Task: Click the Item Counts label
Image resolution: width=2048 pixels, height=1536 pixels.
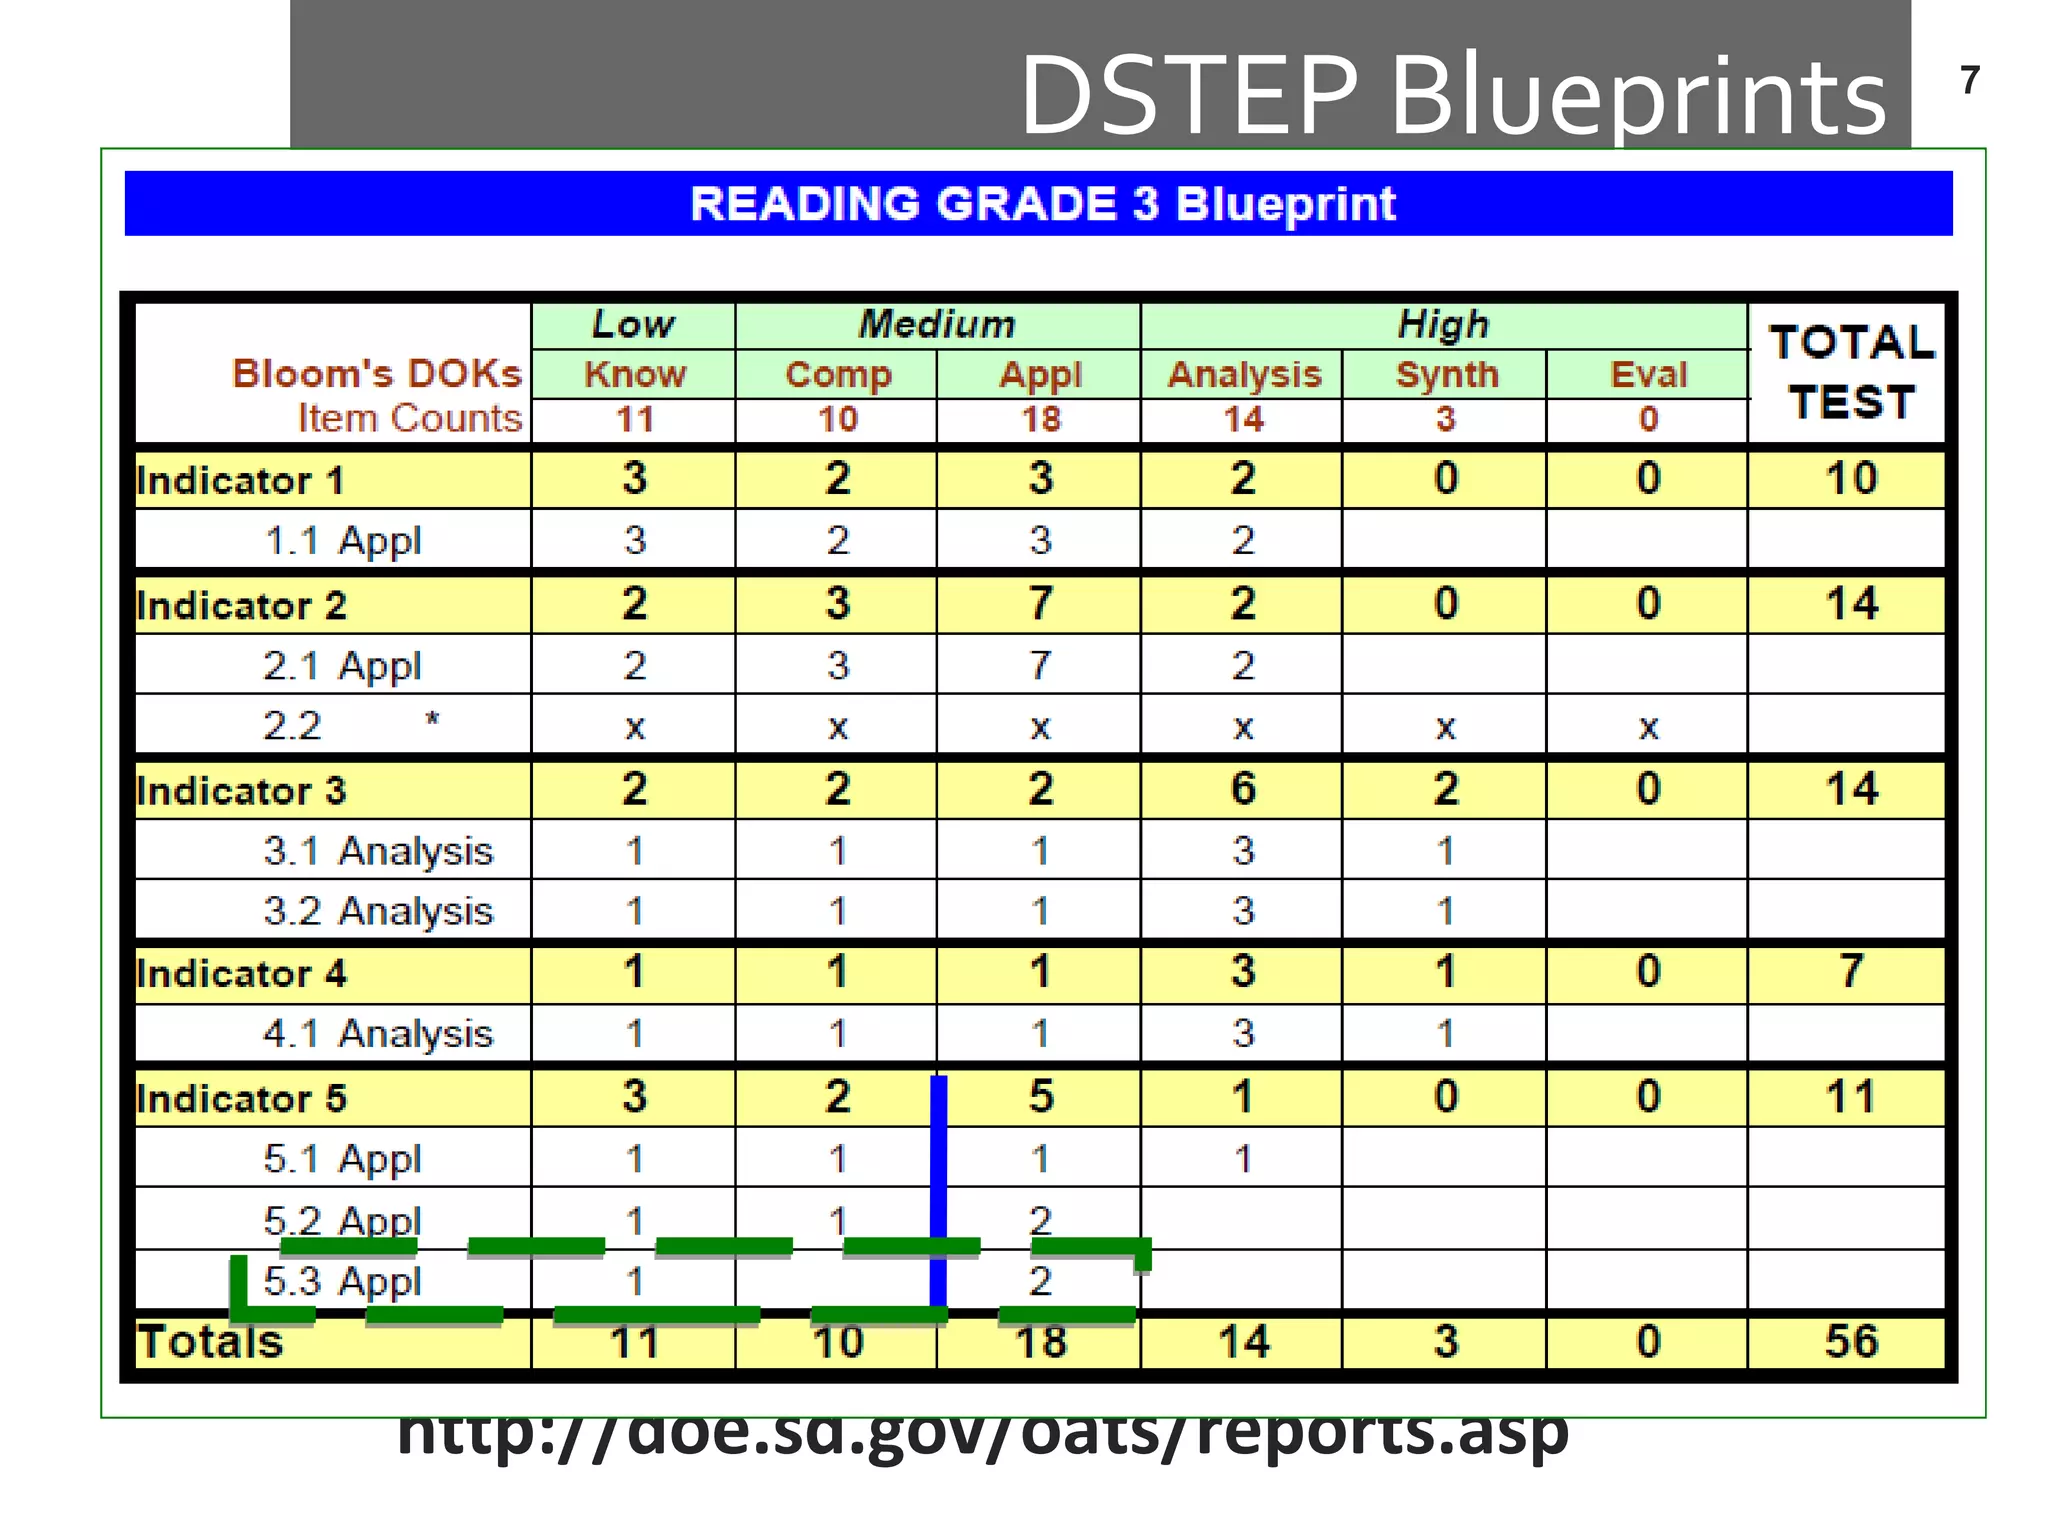Action: 410,418
